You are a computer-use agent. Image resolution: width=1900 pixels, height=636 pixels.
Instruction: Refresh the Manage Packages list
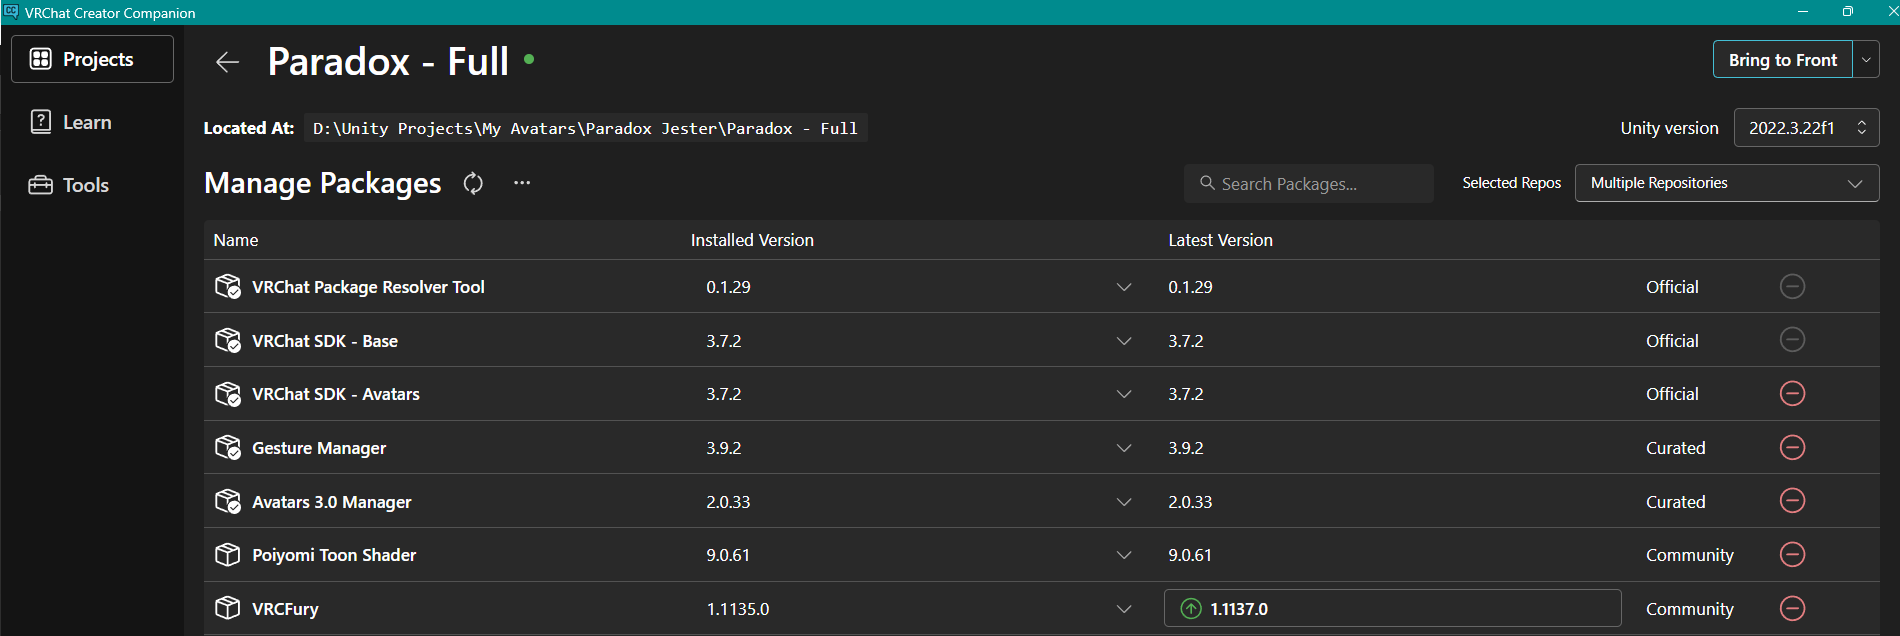[x=473, y=183]
